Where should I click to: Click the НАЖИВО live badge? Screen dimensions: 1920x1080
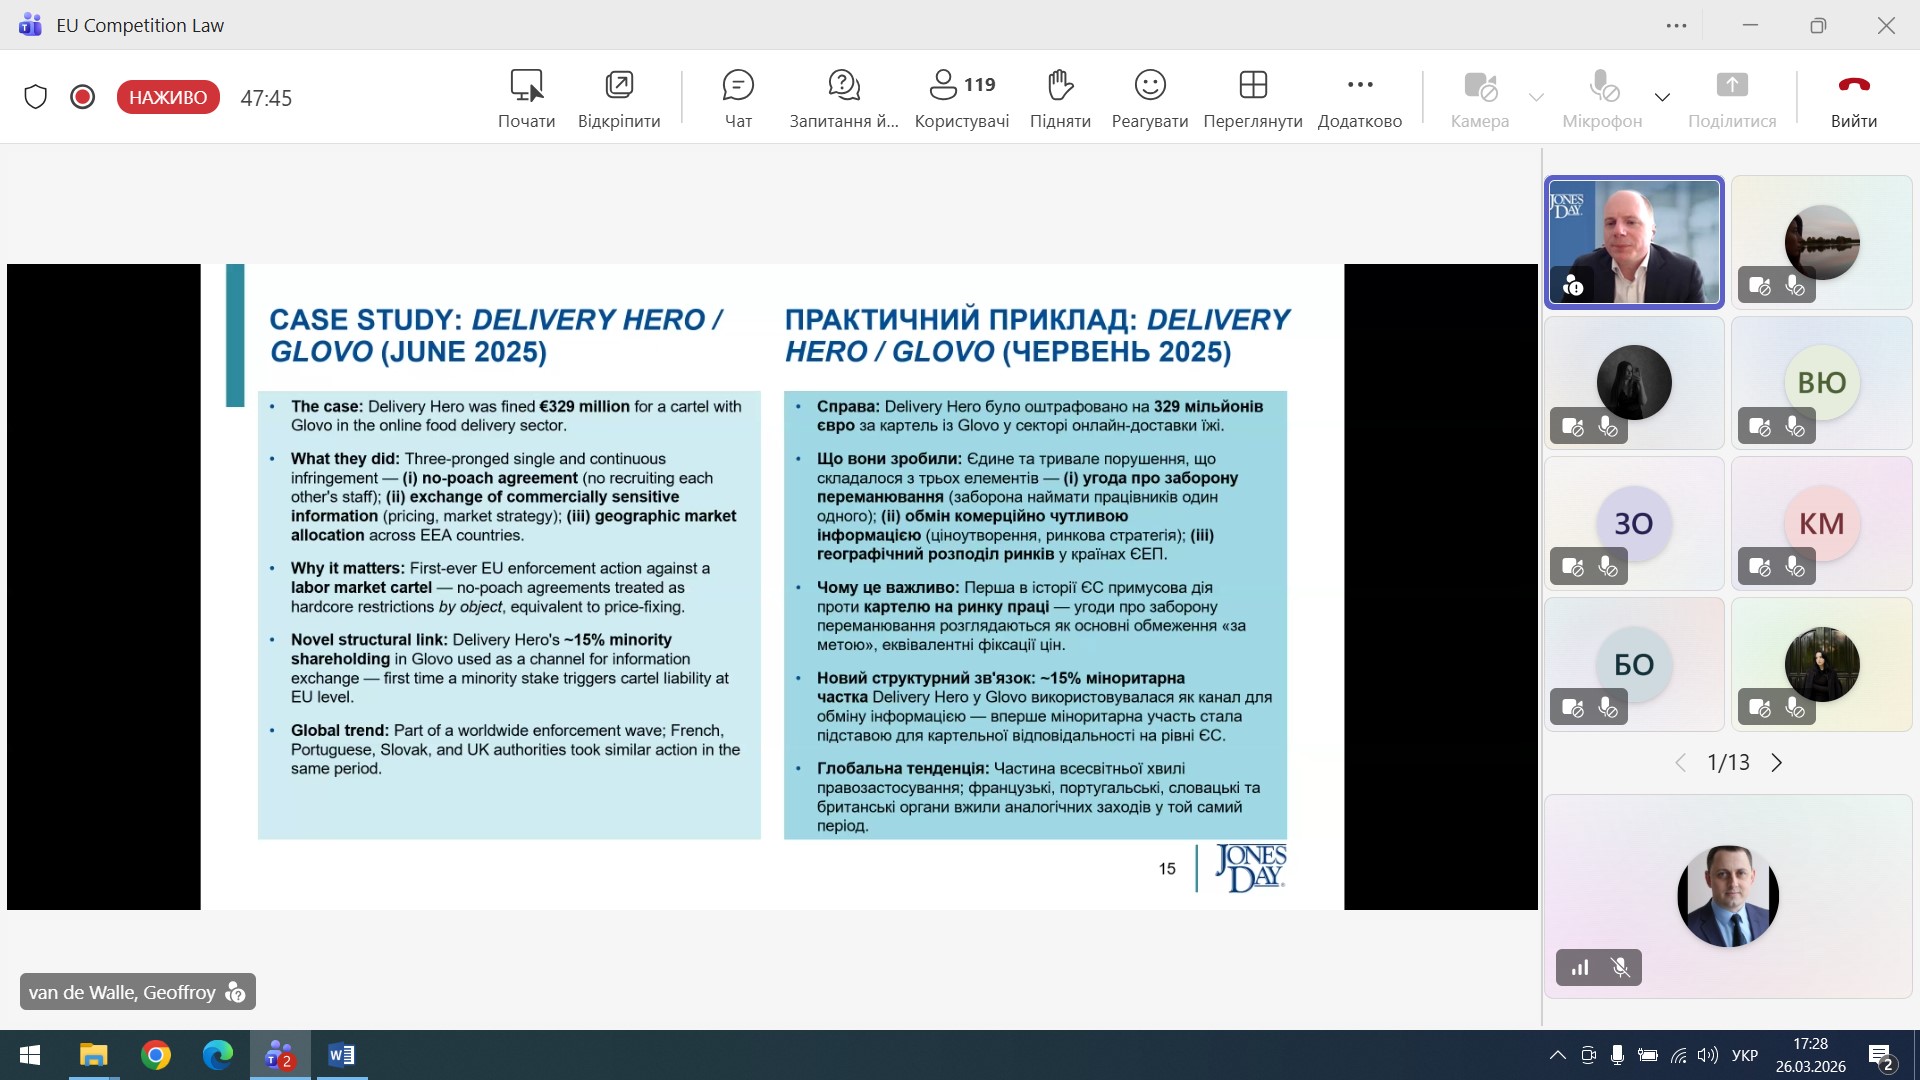[168, 97]
